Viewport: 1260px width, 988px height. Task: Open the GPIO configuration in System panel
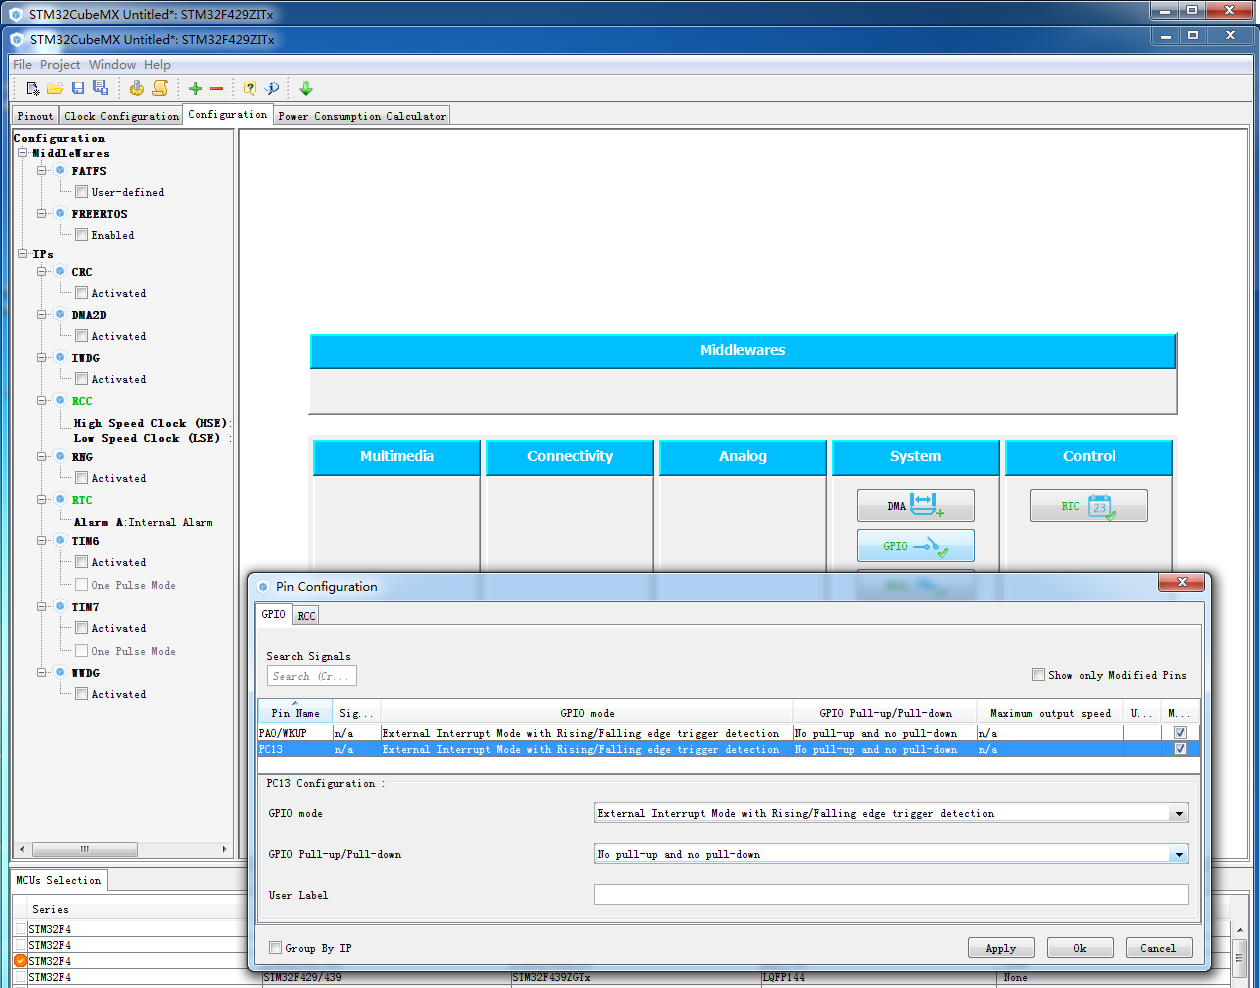pos(915,545)
